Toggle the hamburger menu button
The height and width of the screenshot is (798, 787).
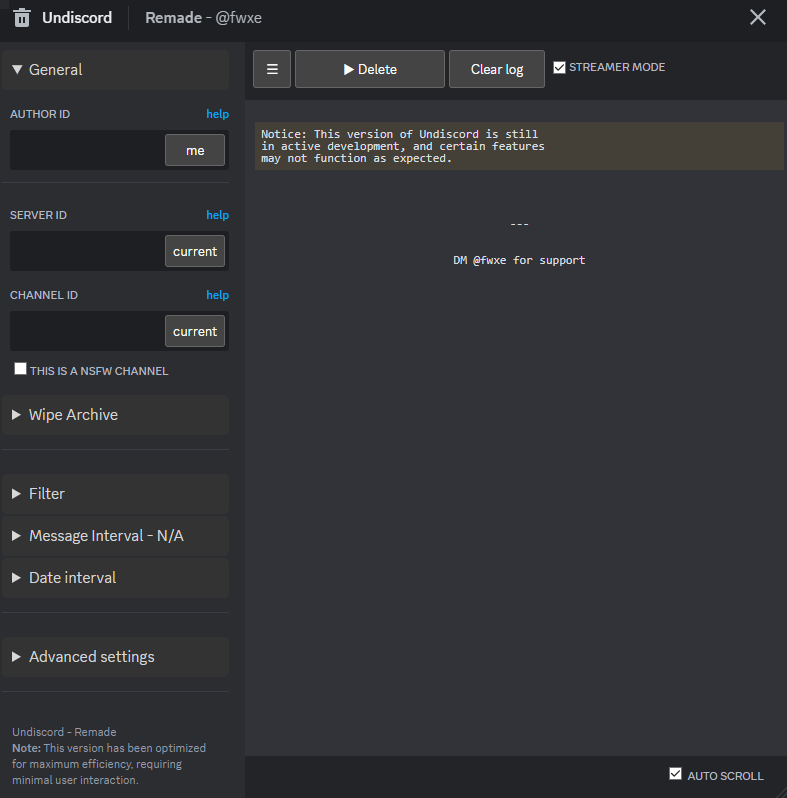click(272, 69)
